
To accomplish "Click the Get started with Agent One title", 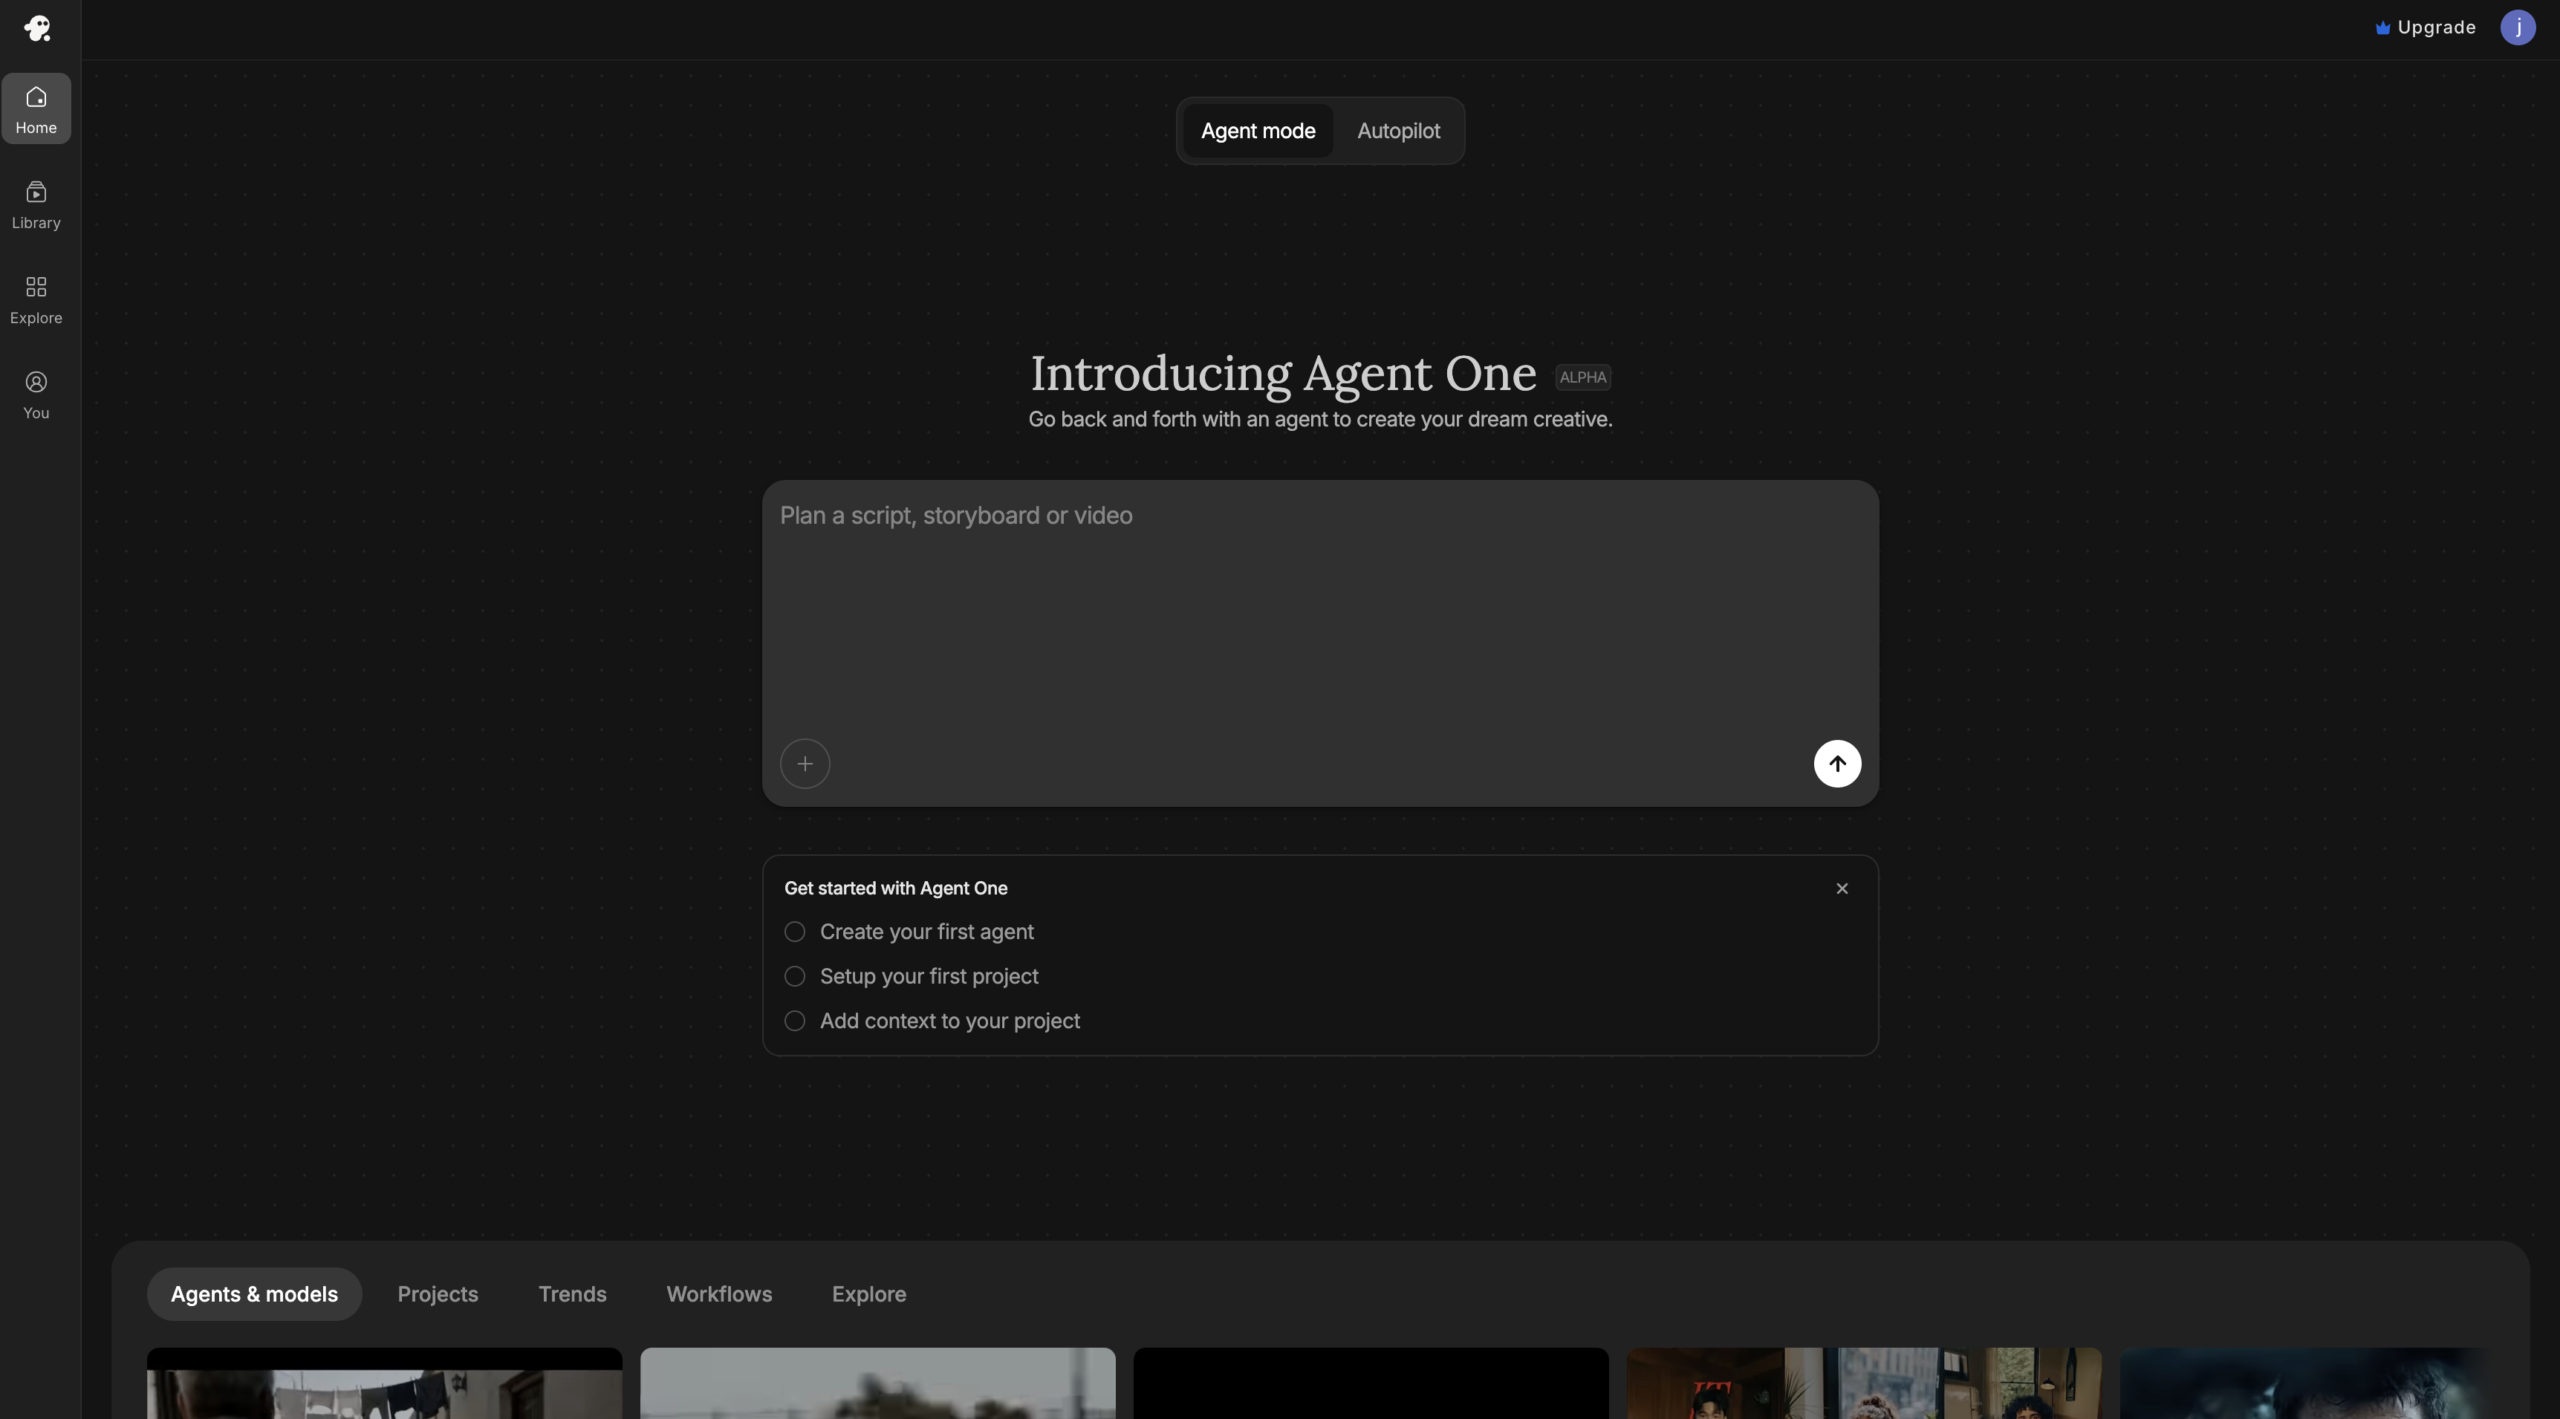I will click(x=895, y=888).
